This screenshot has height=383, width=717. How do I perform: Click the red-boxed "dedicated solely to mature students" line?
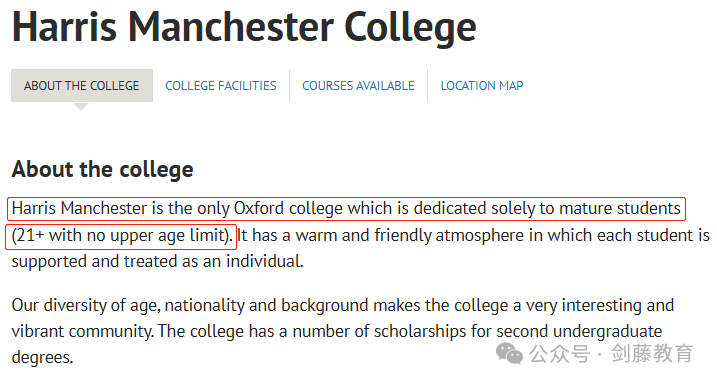pos(347,208)
